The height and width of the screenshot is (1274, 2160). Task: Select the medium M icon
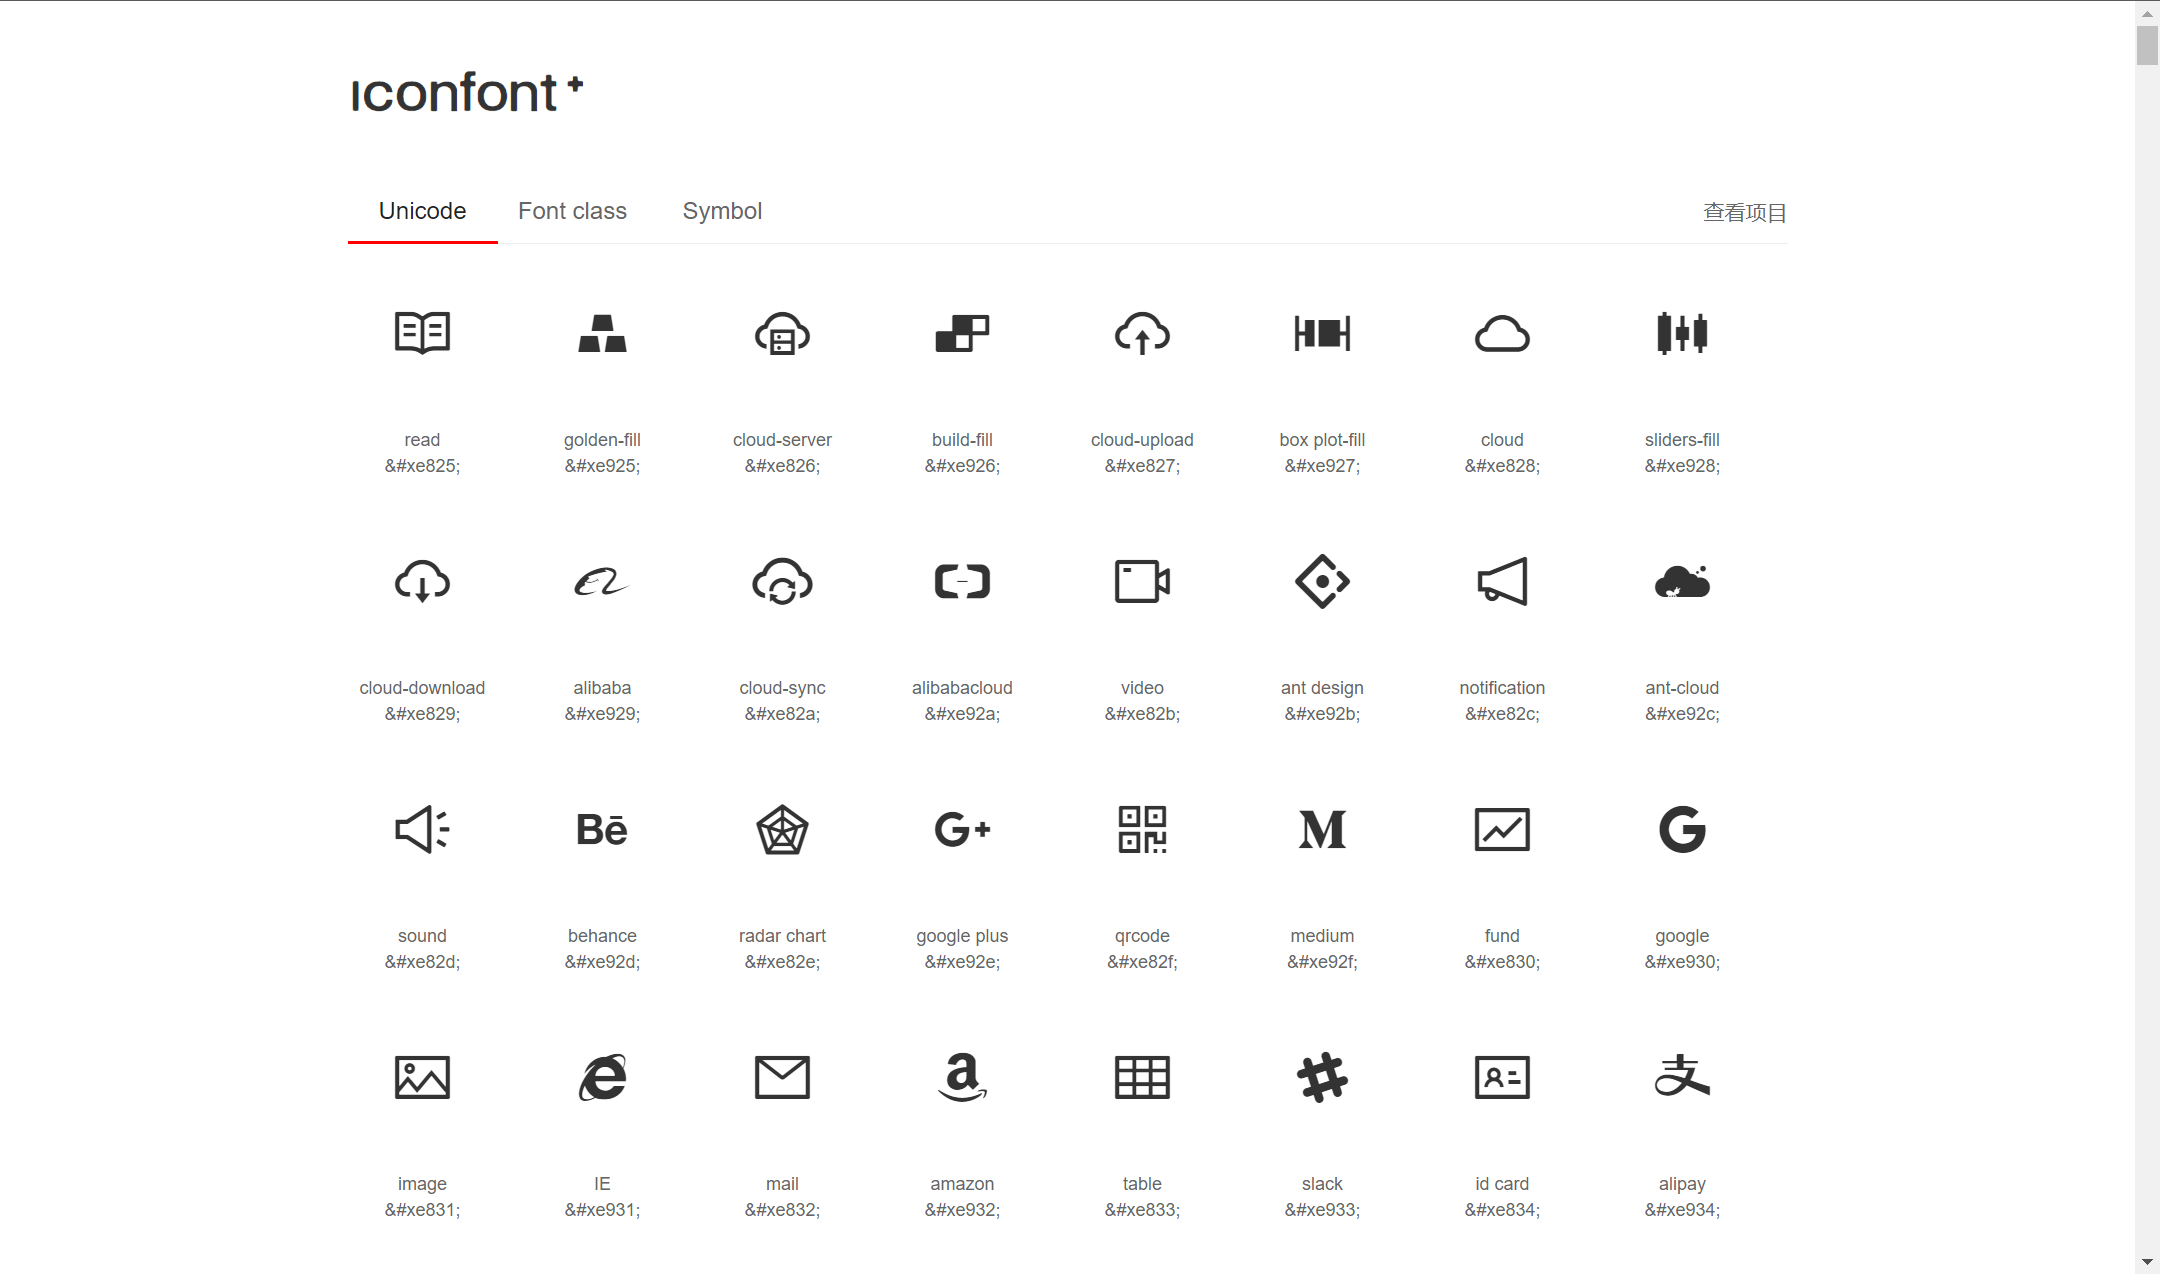coord(1322,829)
